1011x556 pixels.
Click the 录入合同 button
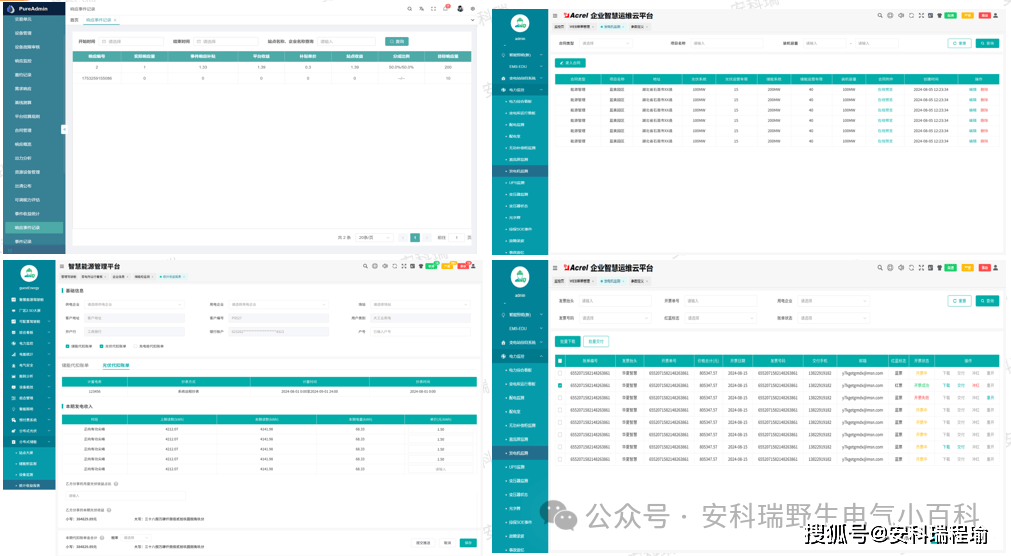[570, 63]
